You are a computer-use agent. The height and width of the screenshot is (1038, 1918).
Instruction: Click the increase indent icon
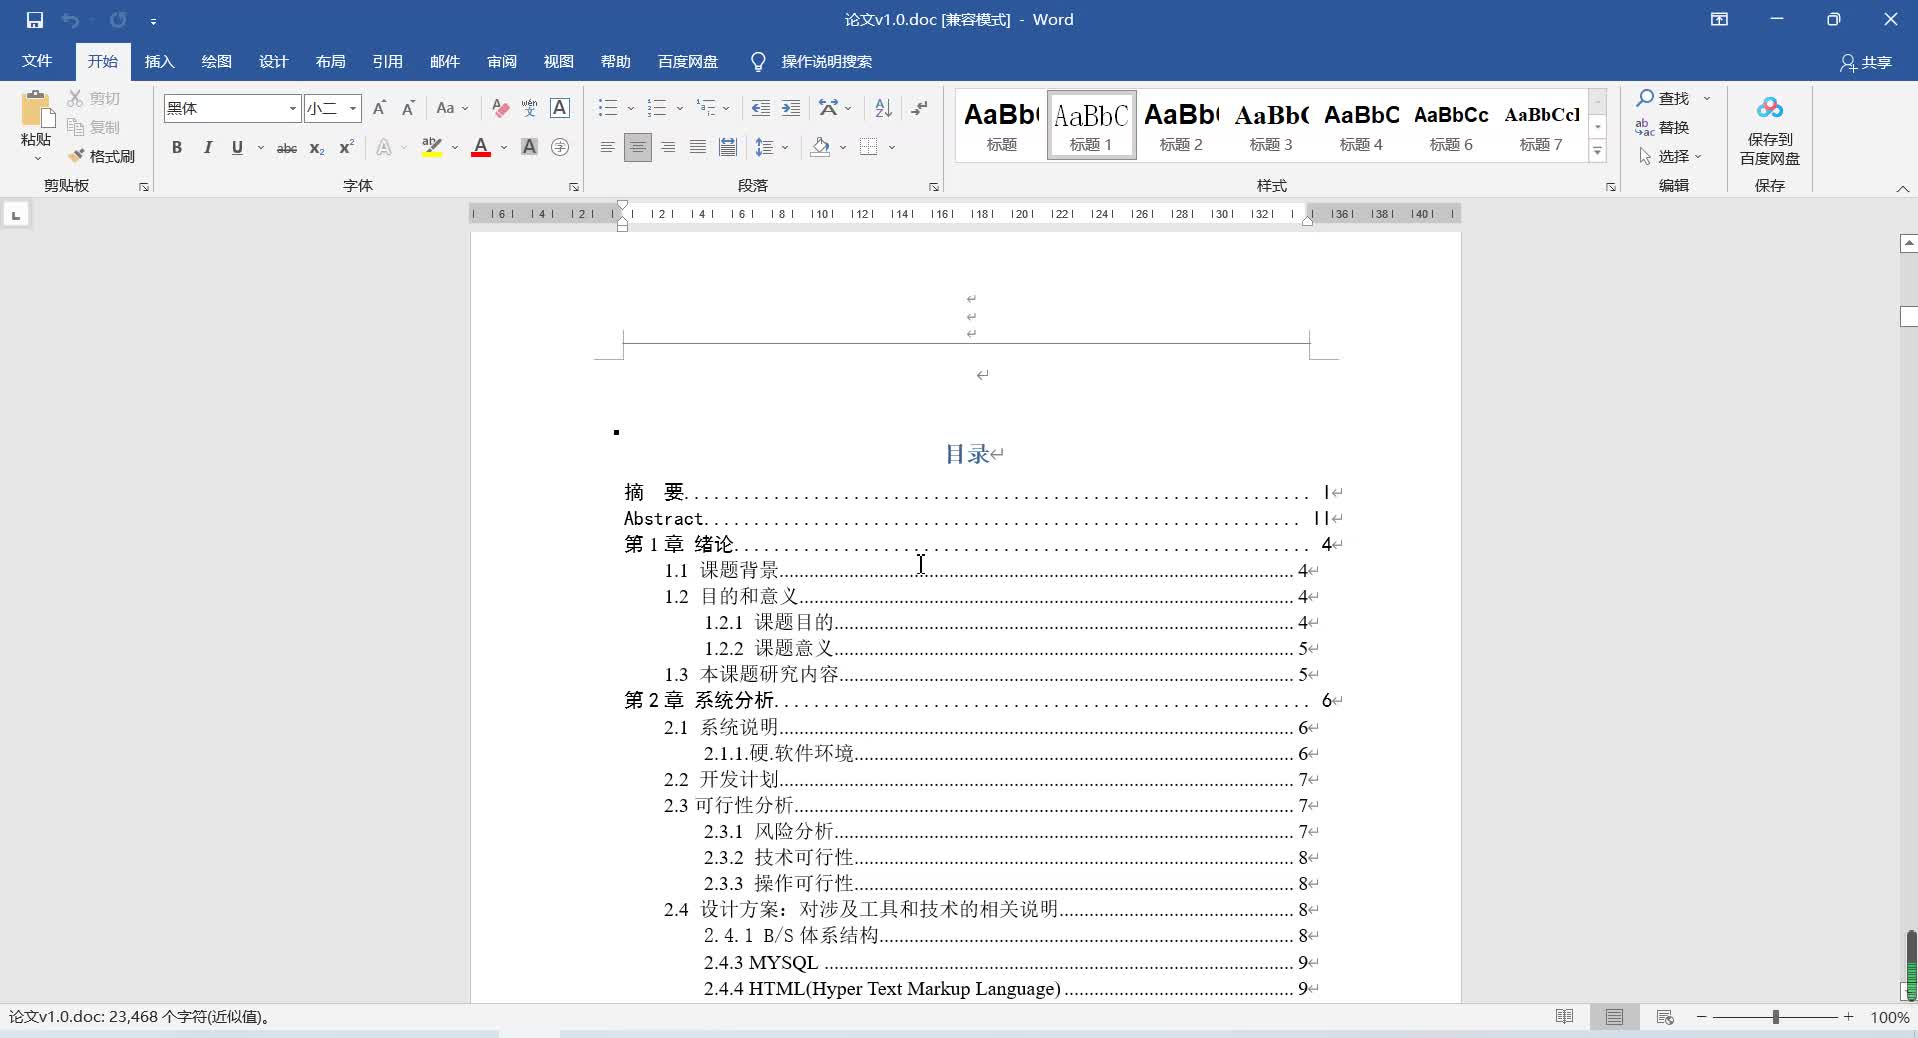point(791,108)
